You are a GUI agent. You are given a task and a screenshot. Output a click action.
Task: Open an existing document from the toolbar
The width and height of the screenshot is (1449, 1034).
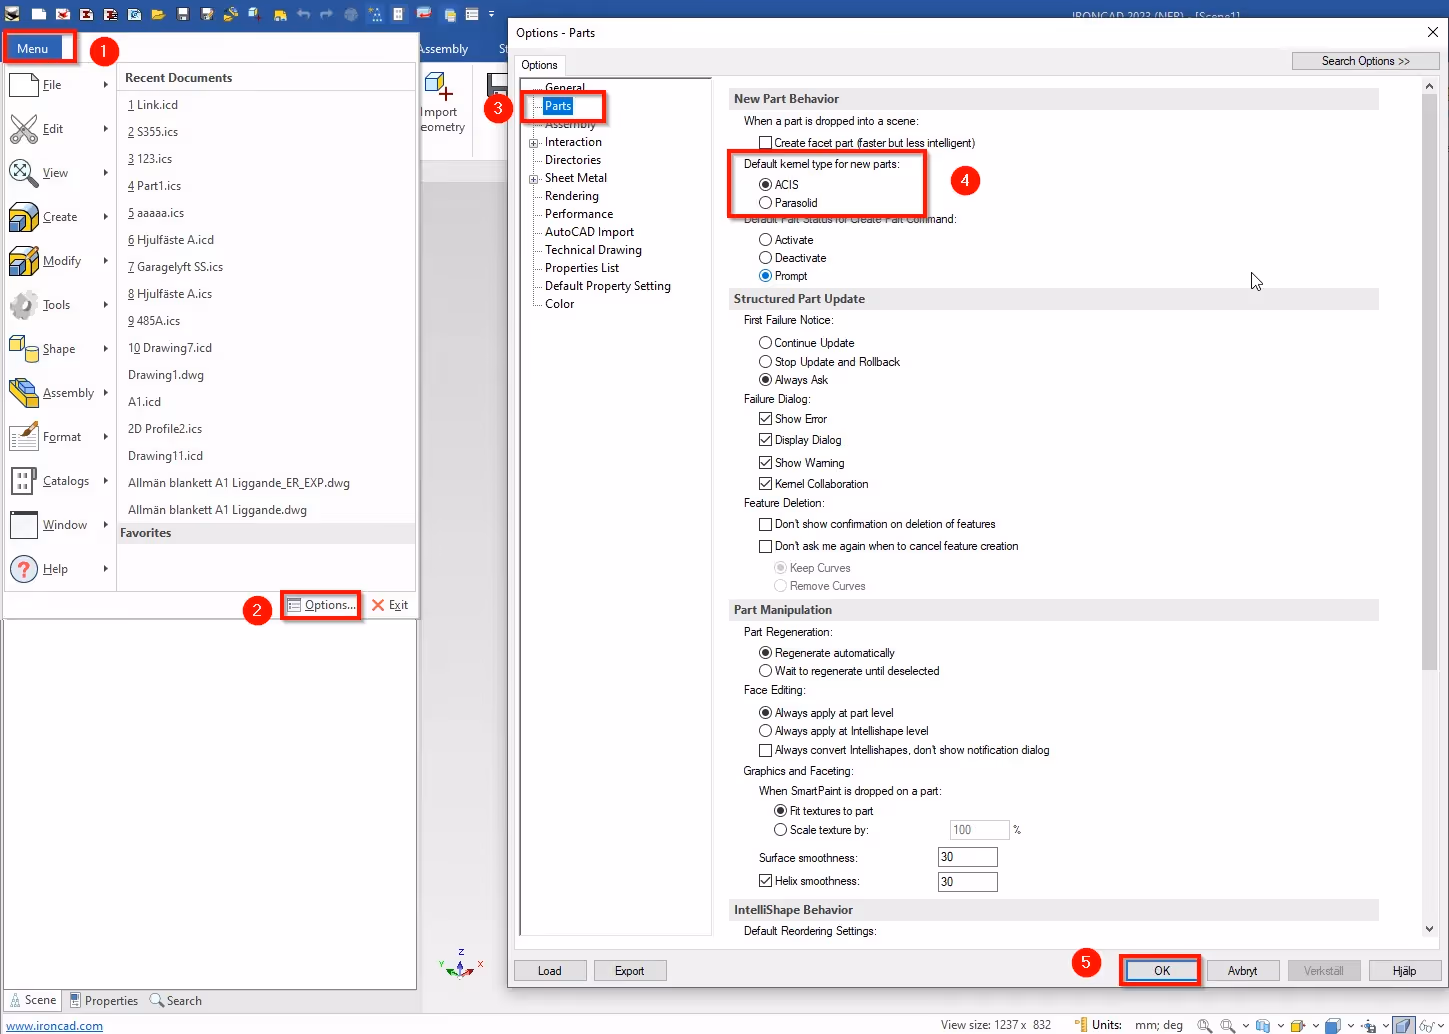tap(158, 14)
